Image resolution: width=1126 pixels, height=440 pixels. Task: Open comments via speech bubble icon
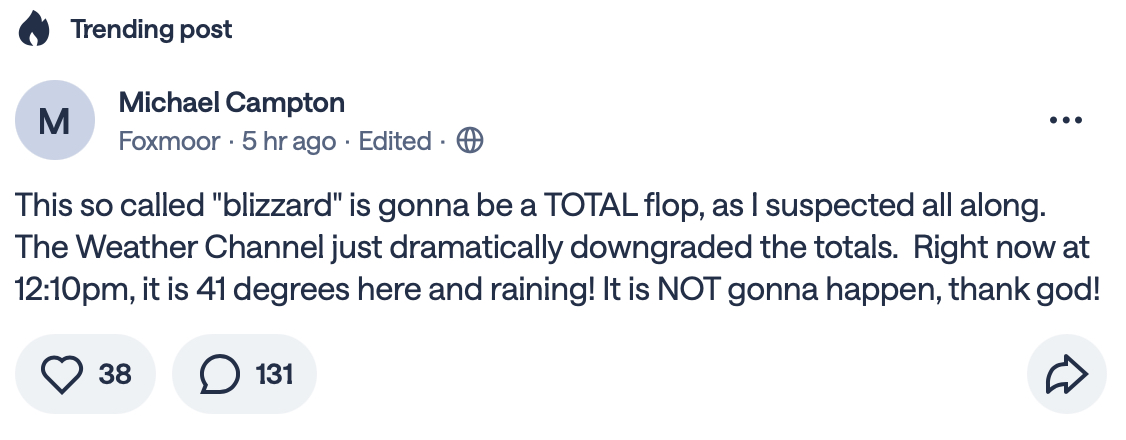pyautogui.click(x=216, y=374)
